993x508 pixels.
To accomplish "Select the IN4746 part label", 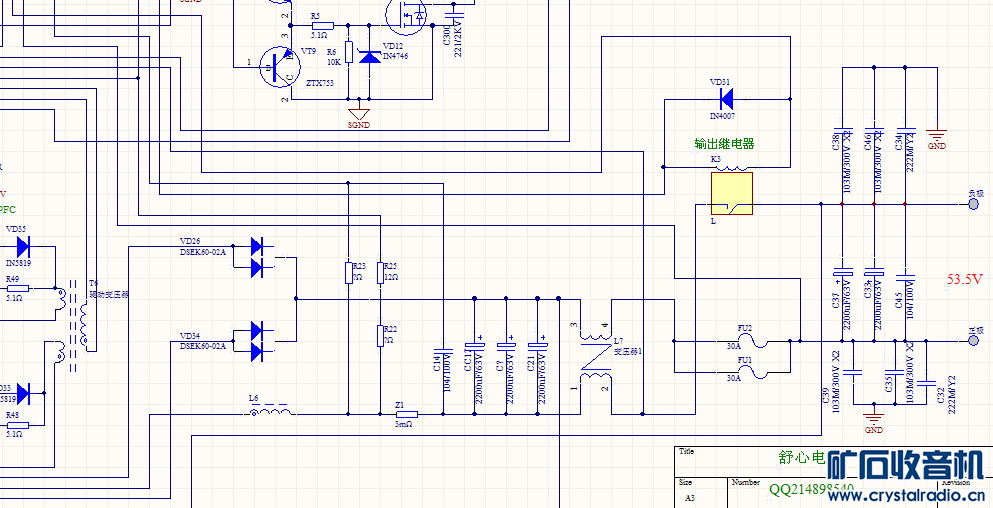I will point(396,56).
